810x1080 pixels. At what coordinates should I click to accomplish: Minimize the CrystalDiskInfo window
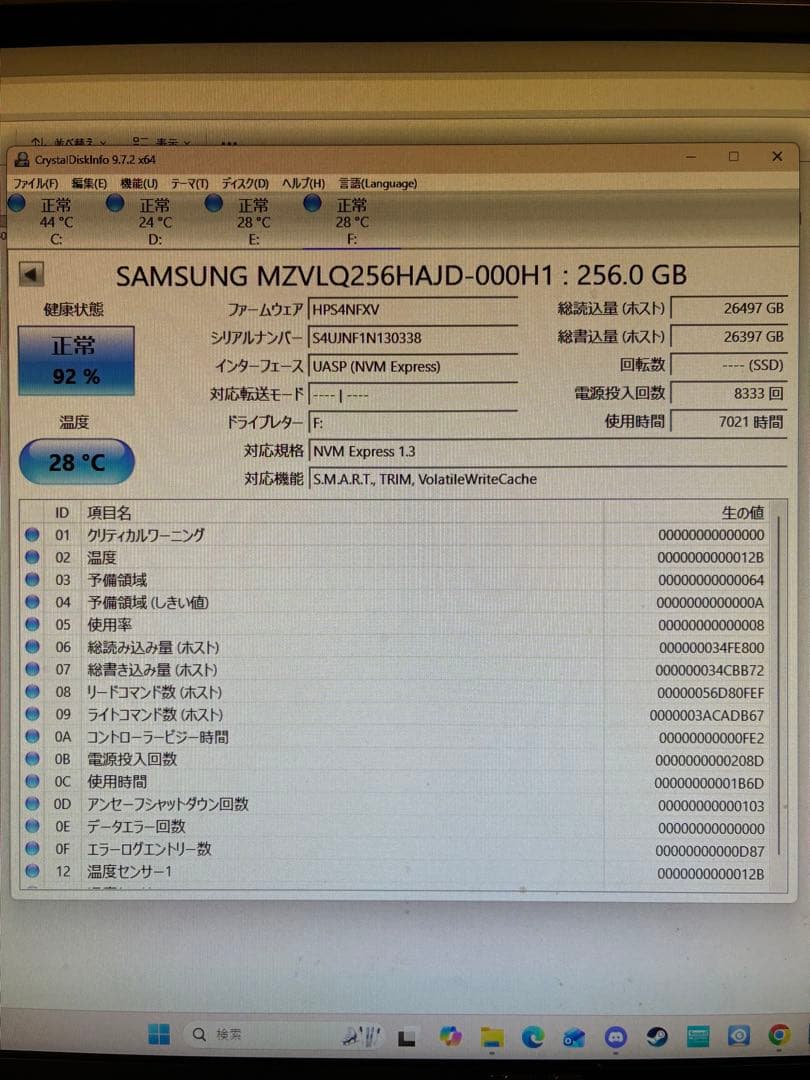(691, 156)
